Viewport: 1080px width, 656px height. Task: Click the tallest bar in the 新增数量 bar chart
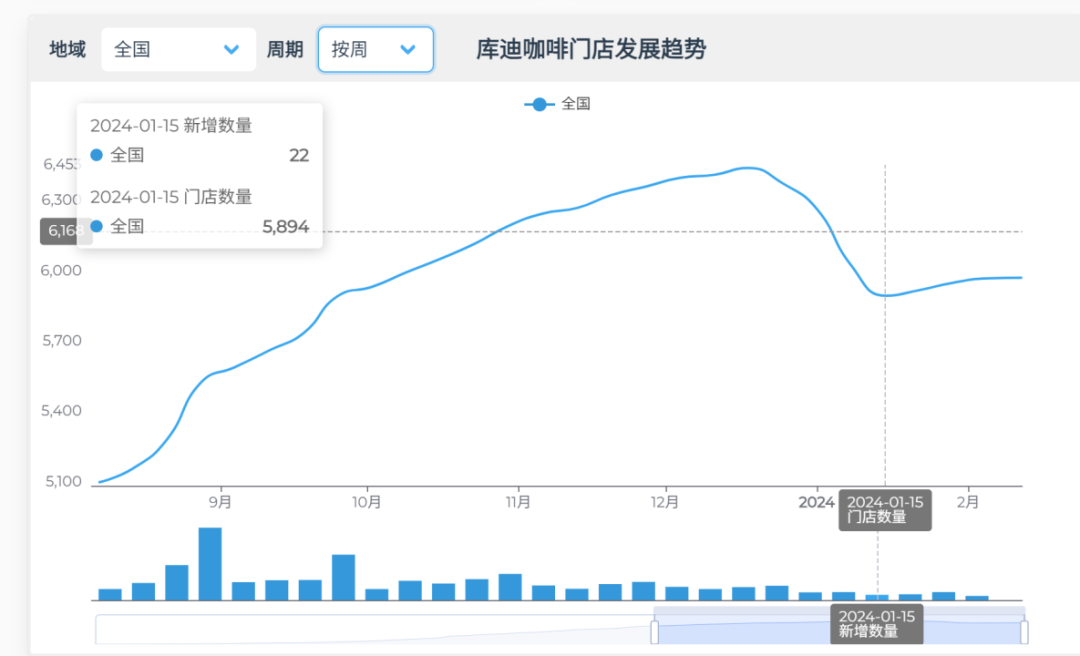click(x=210, y=564)
